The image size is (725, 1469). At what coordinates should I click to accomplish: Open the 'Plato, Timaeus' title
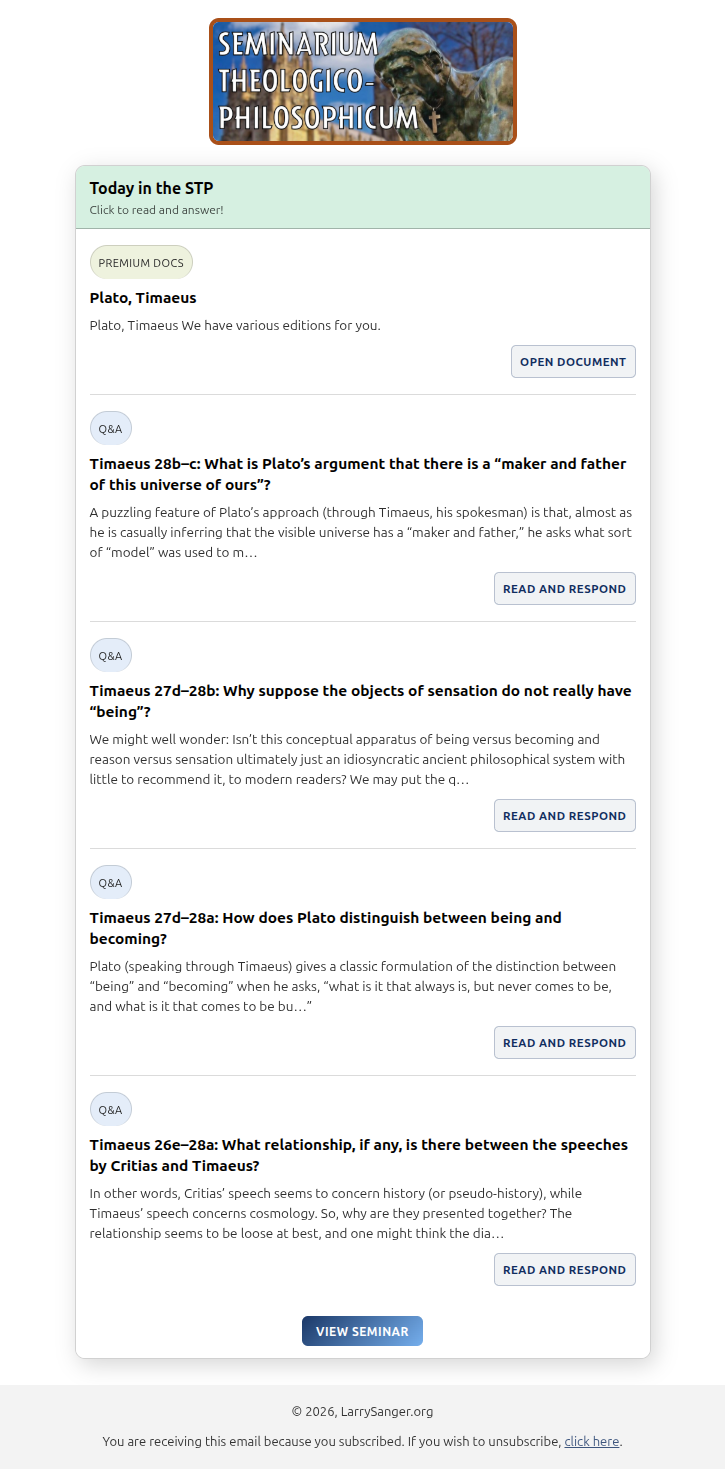(143, 298)
